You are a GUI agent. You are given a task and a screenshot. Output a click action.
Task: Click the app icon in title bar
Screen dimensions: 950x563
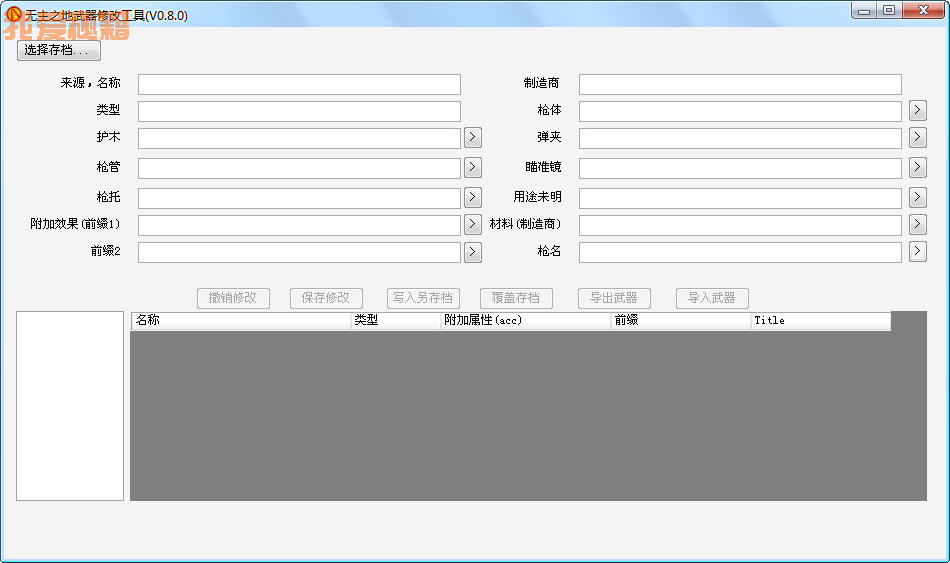click(x=13, y=15)
